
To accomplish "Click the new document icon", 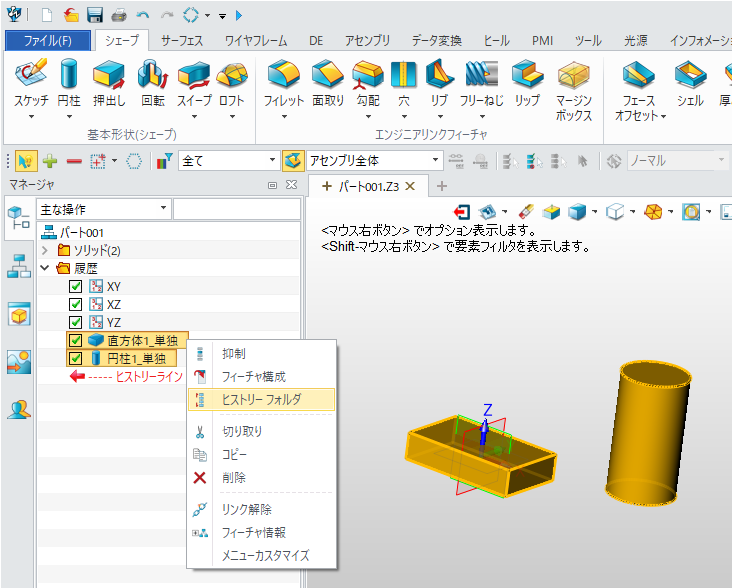I will (47, 15).
